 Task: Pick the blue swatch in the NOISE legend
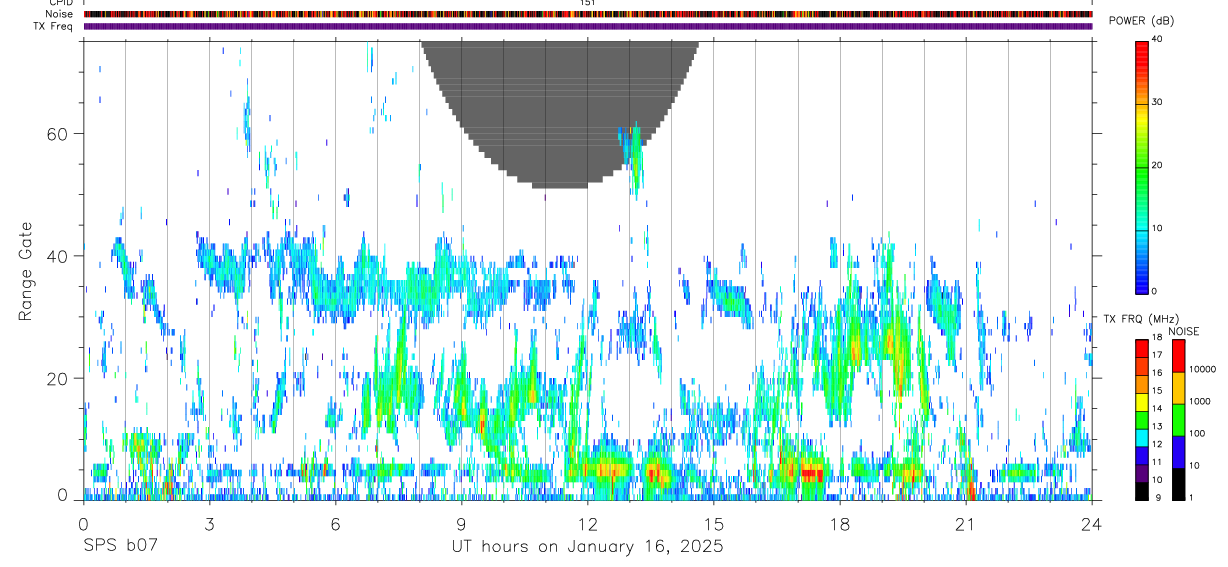[x=1179, y=451]
